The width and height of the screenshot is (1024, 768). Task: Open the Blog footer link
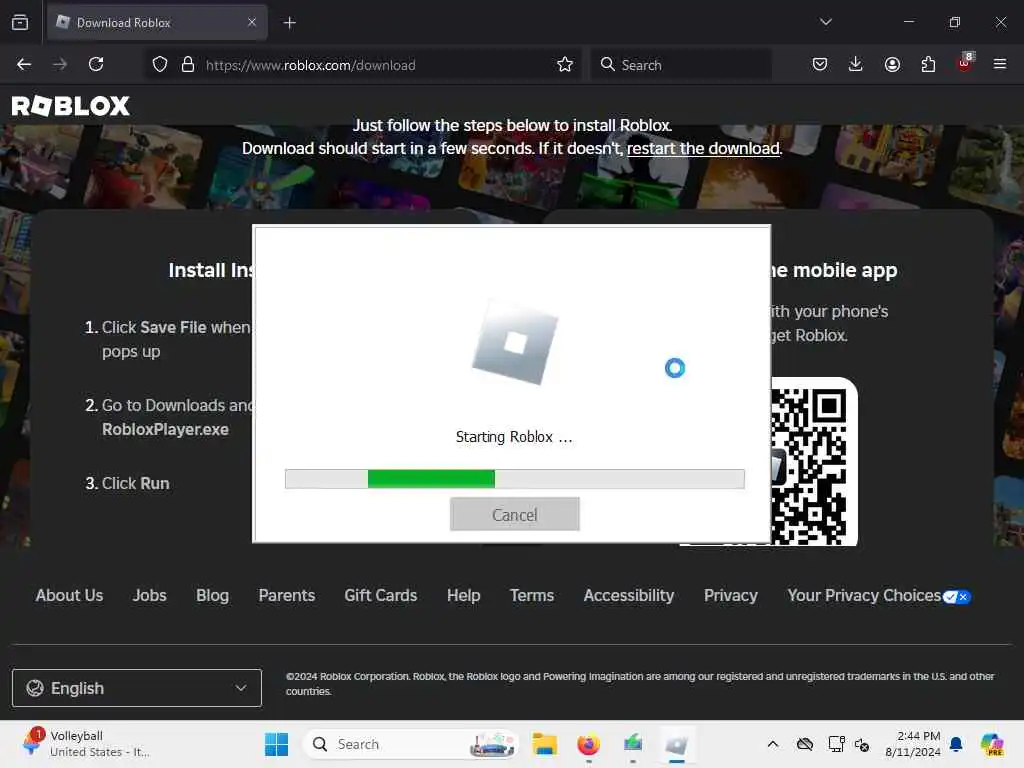(x=212, y=596)
